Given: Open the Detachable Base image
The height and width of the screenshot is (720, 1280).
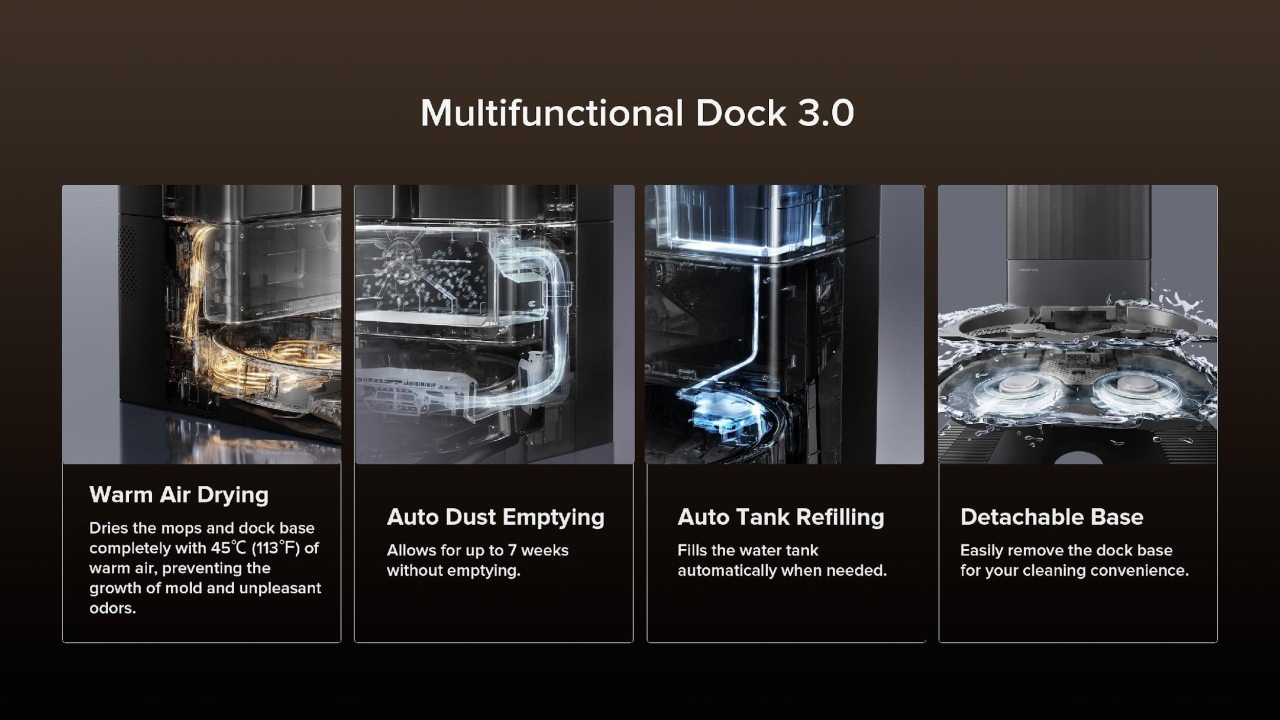Looking at the screenshot, I should coord(1078,324).
